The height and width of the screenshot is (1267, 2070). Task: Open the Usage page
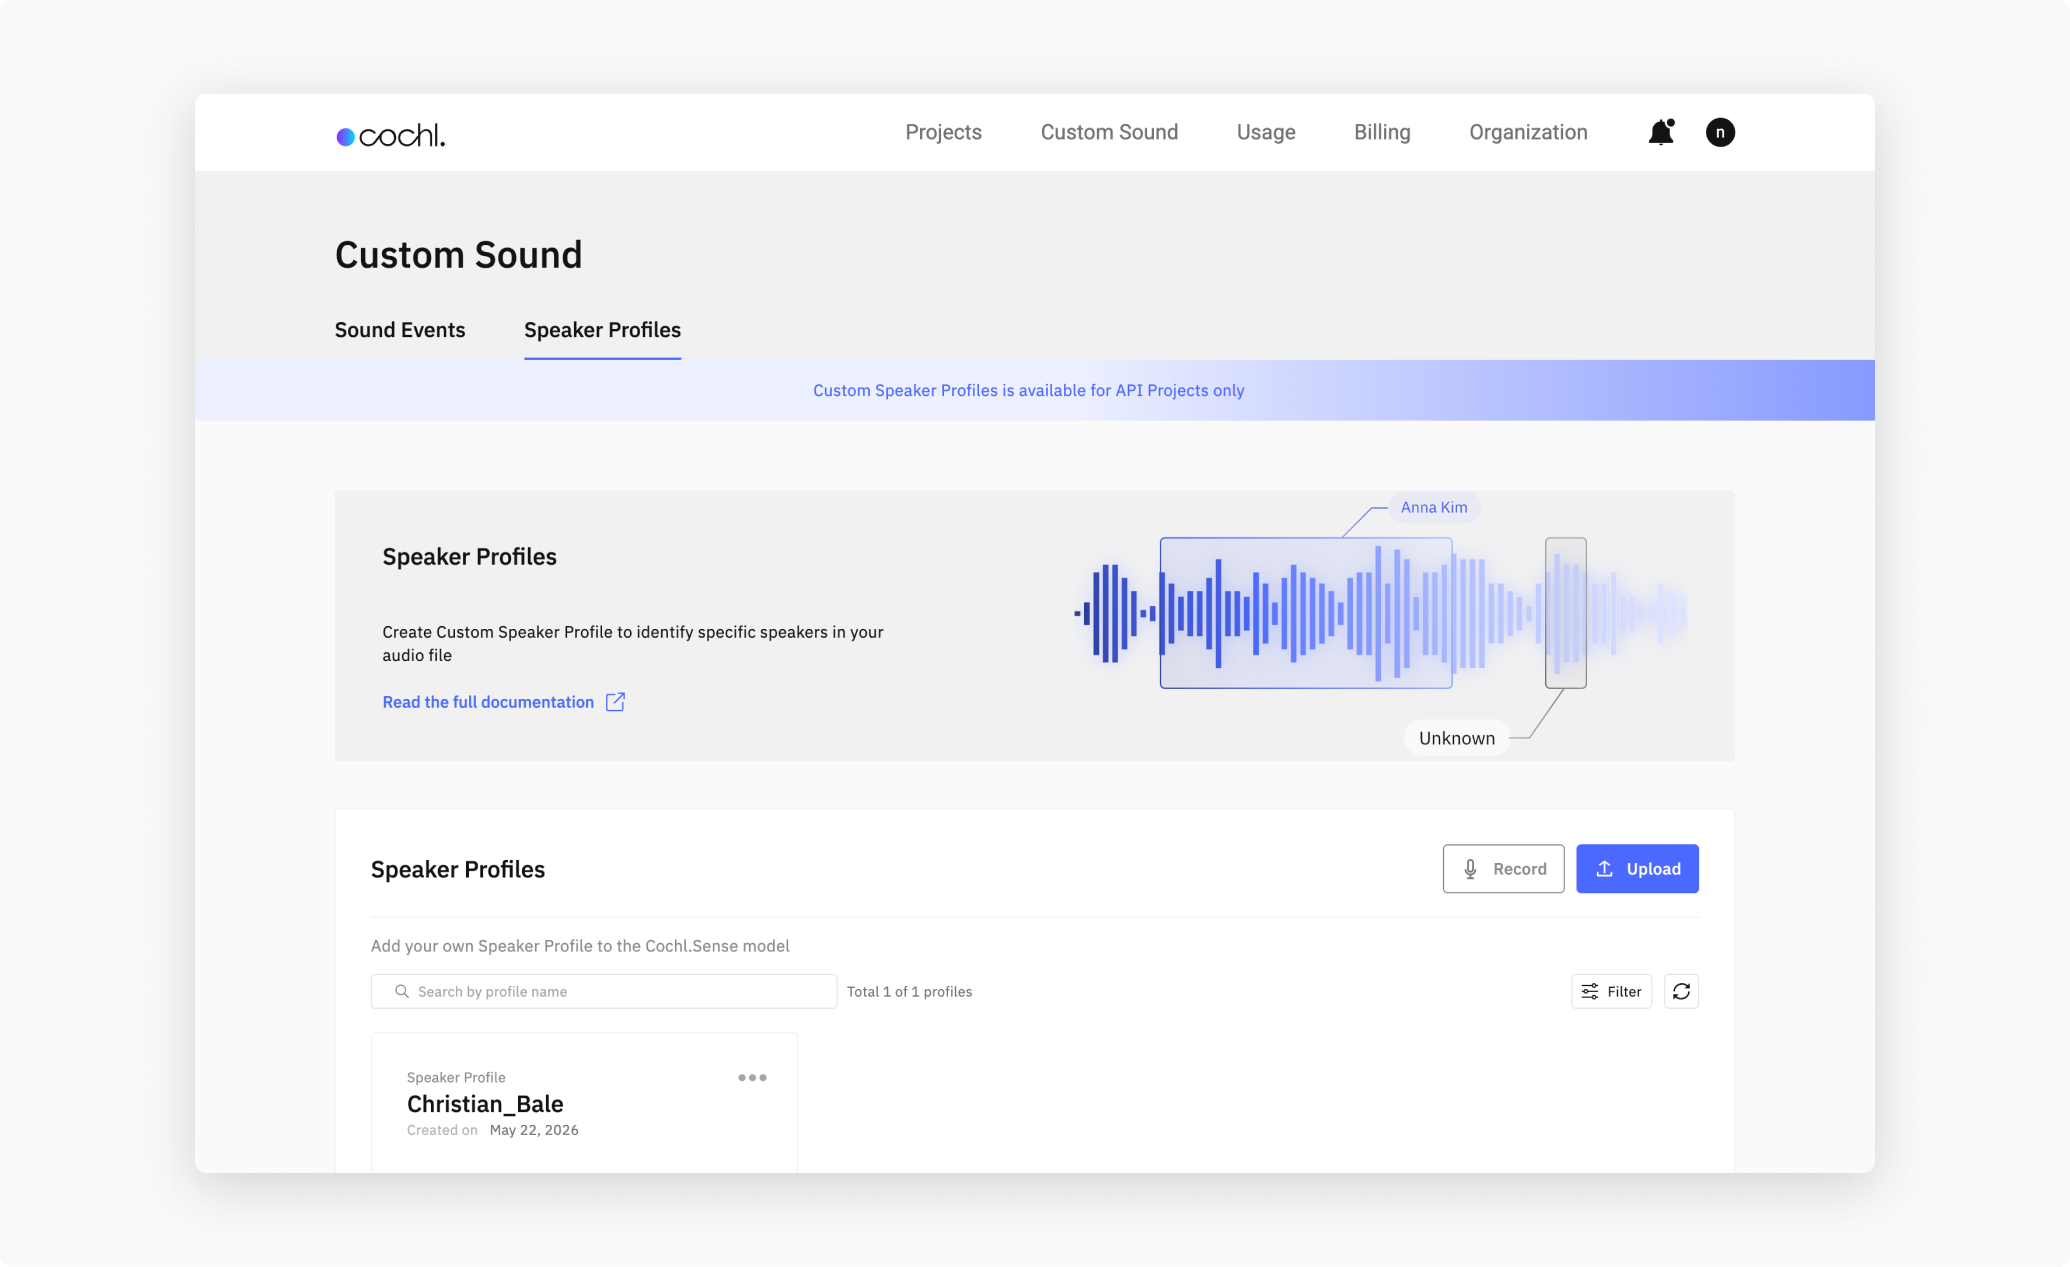pyautogui.click(x=1266, y=132)
